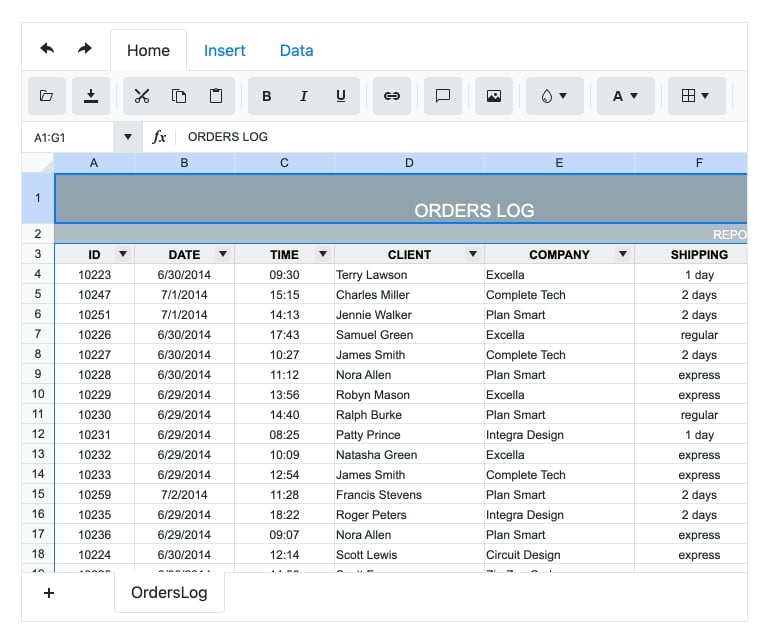This screenshot has width=770, height=640.
Task: Click the SHIPPING header cell
Action: pos(691,254)
